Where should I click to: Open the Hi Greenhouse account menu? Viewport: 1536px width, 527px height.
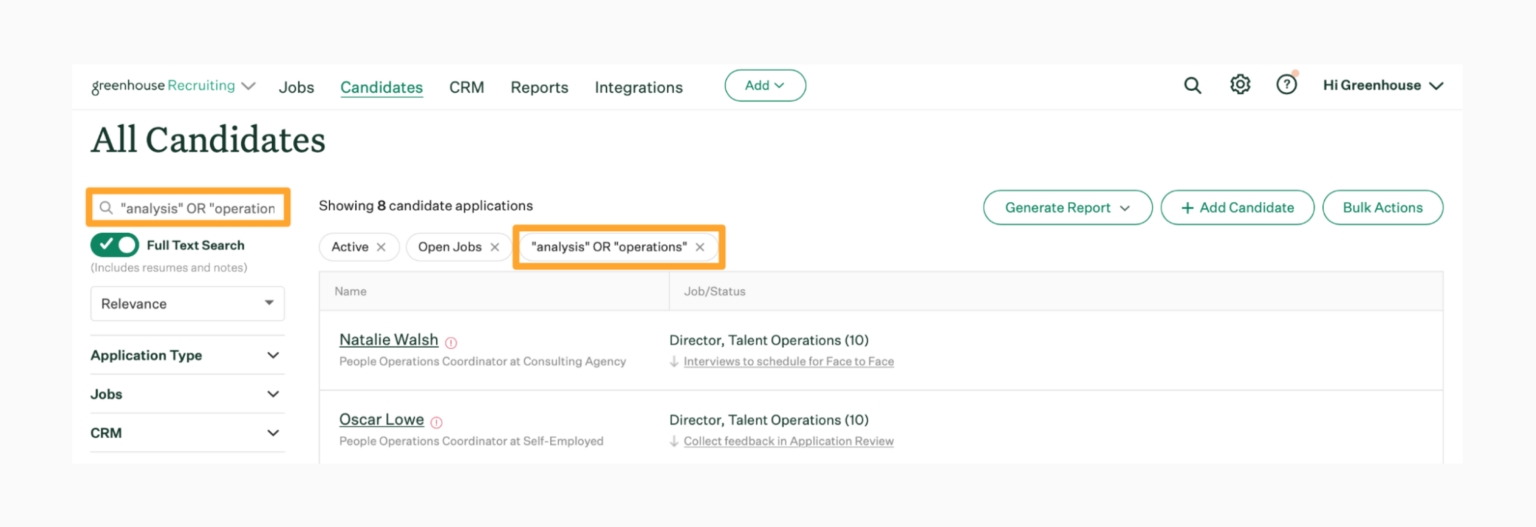(x=1382, y=86)
